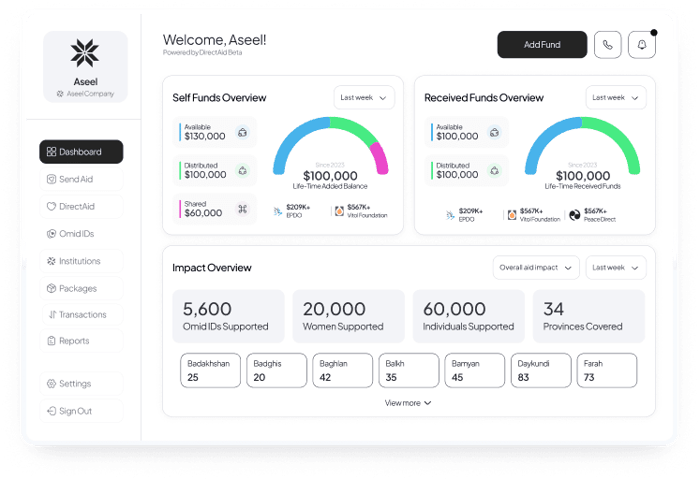Open Self Funds Last week dropdown
The height and width of the screenshot is (479, 700).
[x=364, y=98]
